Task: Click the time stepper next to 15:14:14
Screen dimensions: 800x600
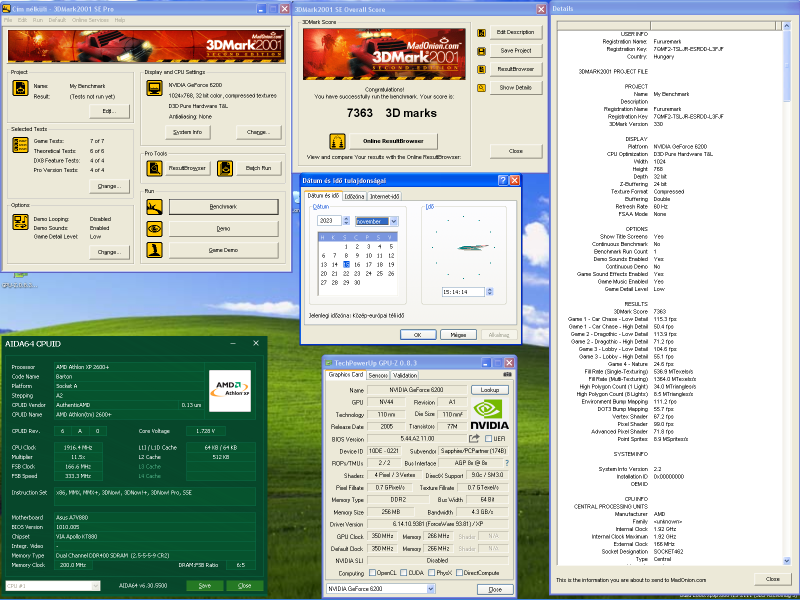Action: (490, 292)
